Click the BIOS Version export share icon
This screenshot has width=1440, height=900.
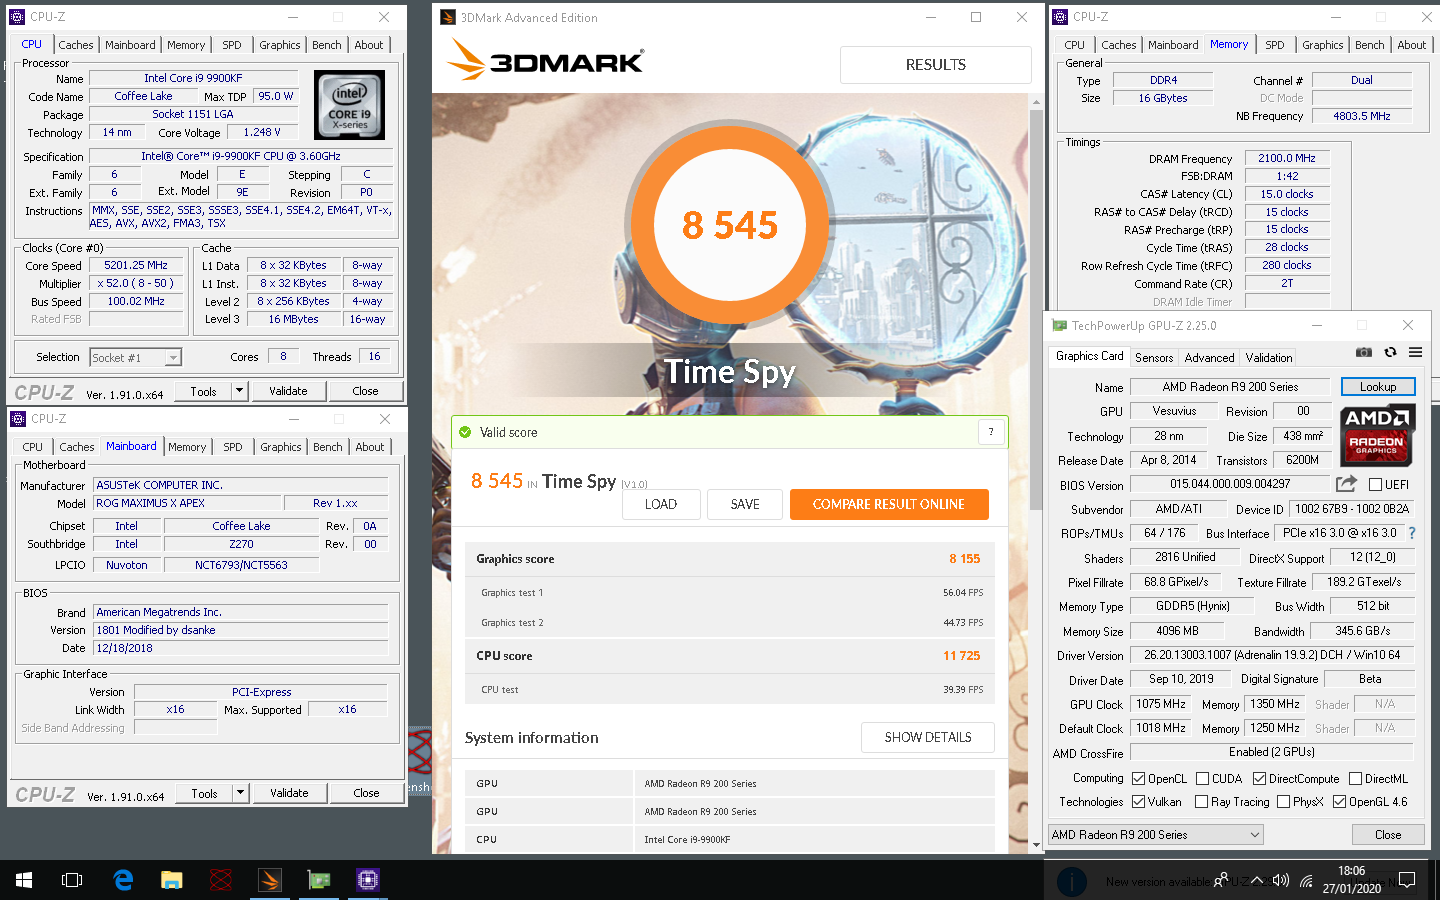click(x=1346, y=484)
